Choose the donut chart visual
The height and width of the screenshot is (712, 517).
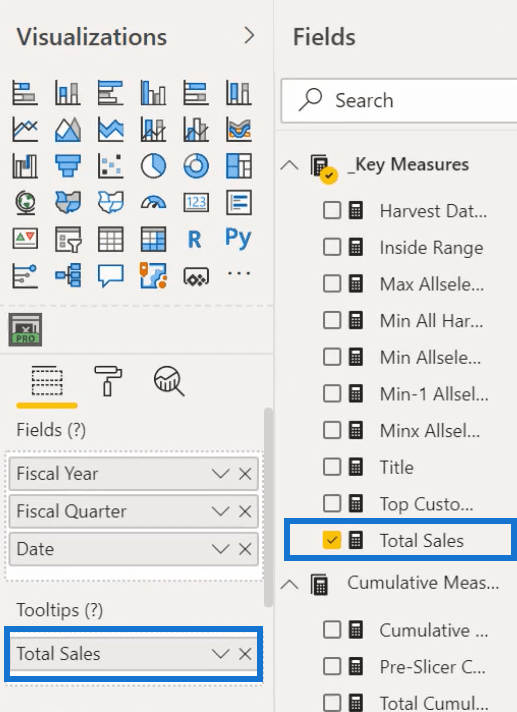[196, 166]
